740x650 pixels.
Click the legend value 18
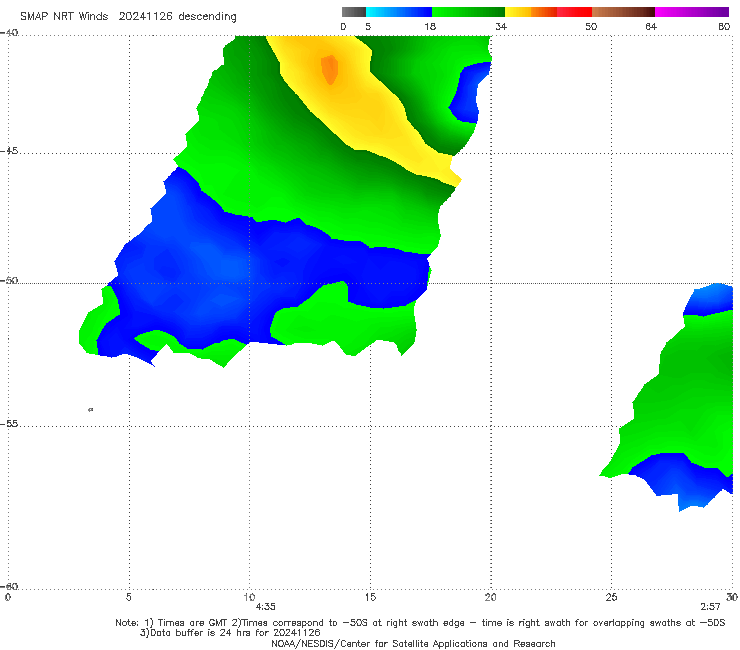[x=430, y=26]
